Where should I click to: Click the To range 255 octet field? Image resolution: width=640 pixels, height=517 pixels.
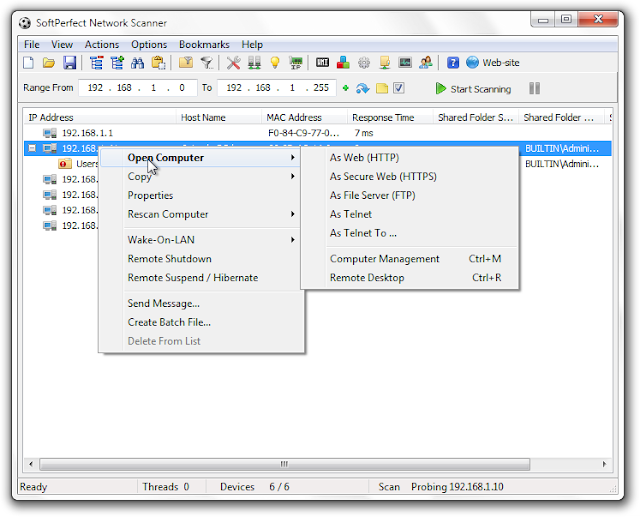pos(321,88)
